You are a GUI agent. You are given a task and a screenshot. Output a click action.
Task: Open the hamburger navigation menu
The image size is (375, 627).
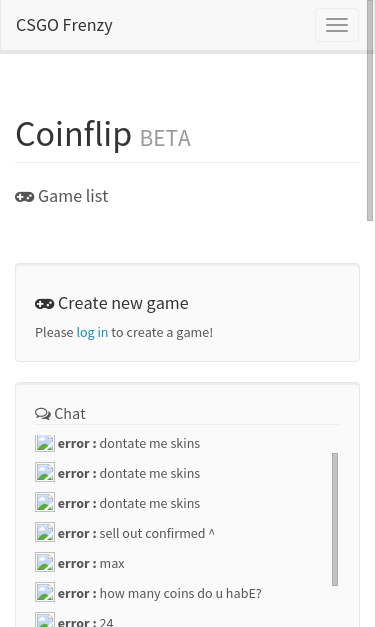[337, 25]
